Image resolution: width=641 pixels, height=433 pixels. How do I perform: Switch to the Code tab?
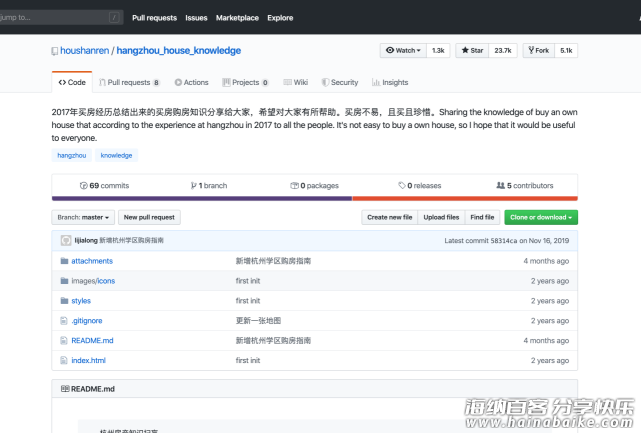(x=72, y=82)
